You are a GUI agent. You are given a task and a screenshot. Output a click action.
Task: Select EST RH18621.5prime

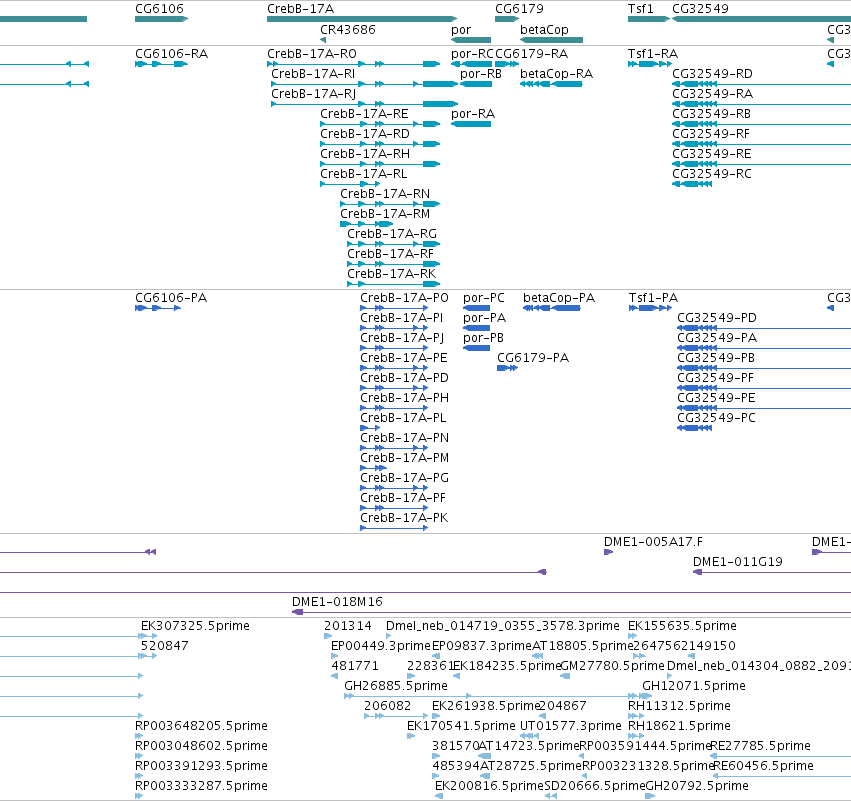tap(678, 726)
